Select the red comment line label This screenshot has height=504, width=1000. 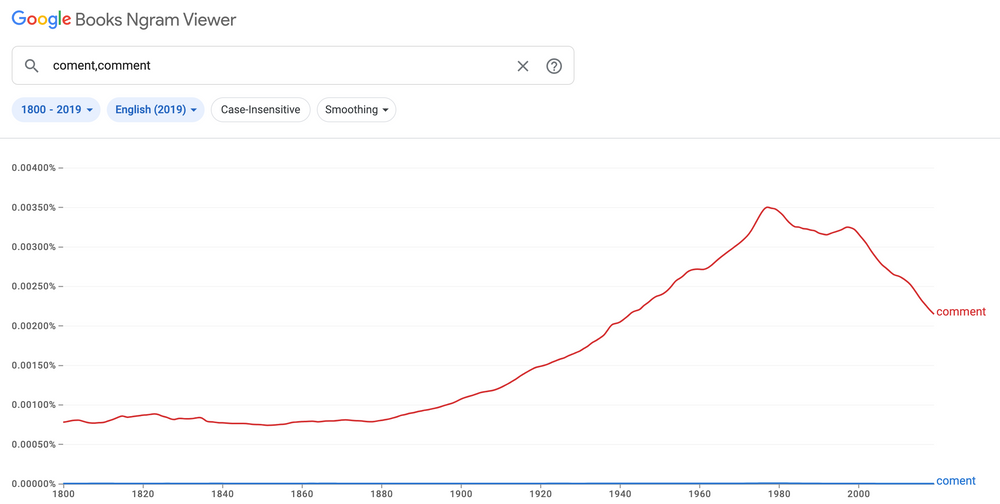coord(961,312)
